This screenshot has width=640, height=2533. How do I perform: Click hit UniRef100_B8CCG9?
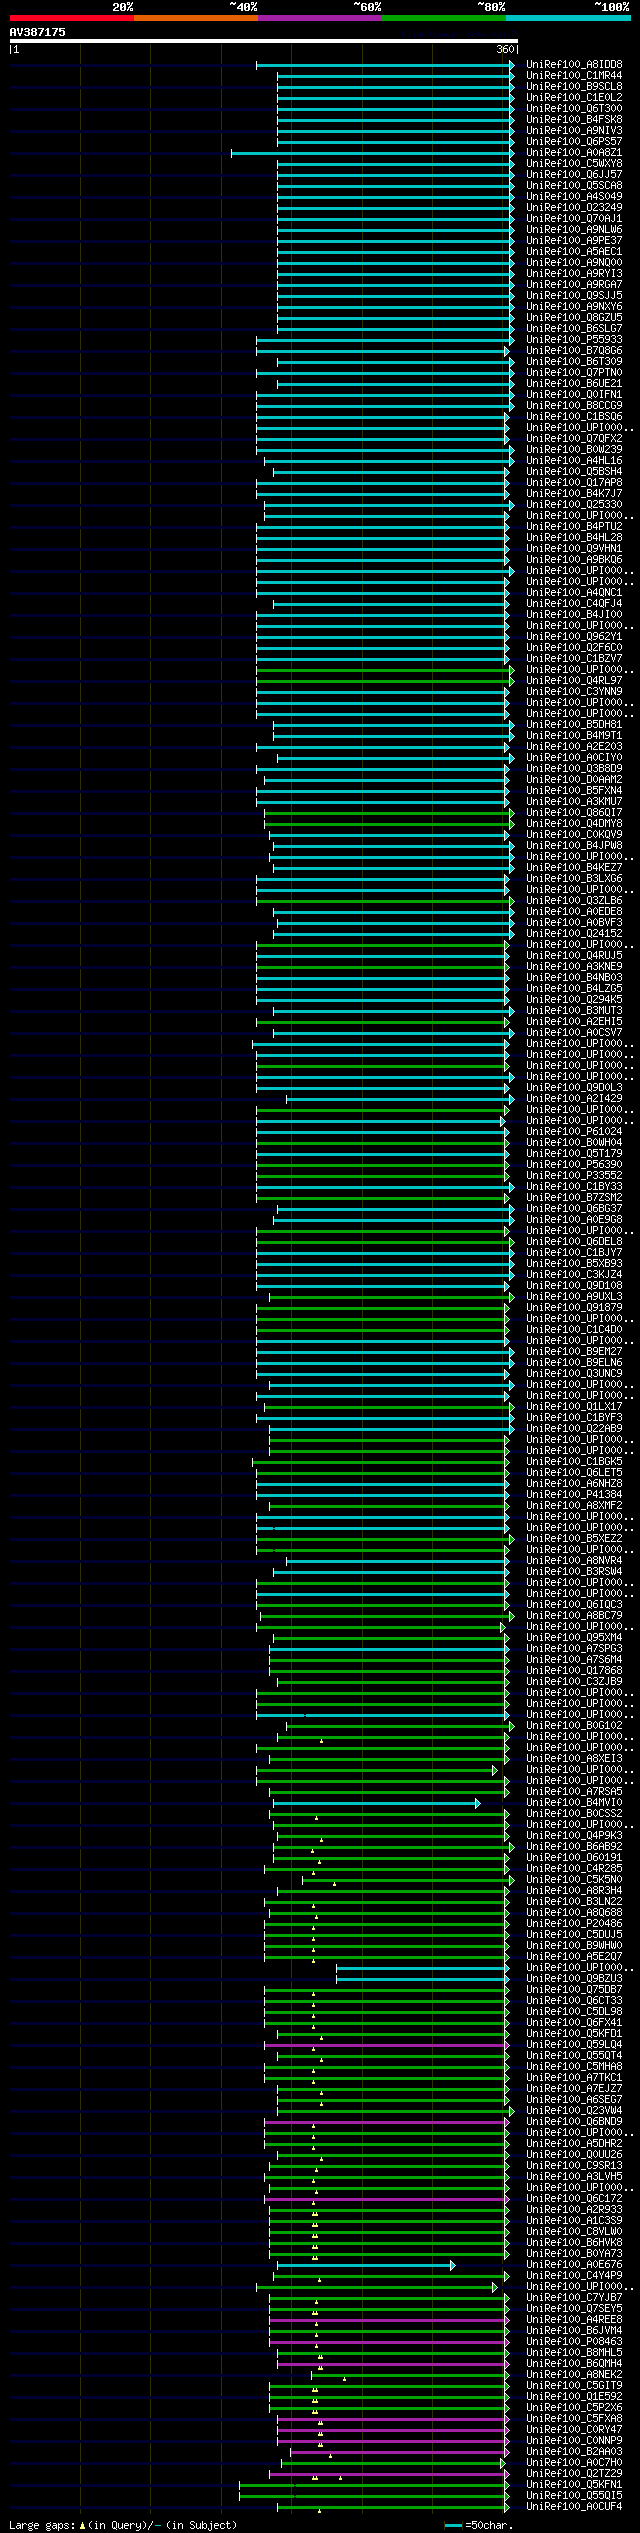tap(574, 406)
